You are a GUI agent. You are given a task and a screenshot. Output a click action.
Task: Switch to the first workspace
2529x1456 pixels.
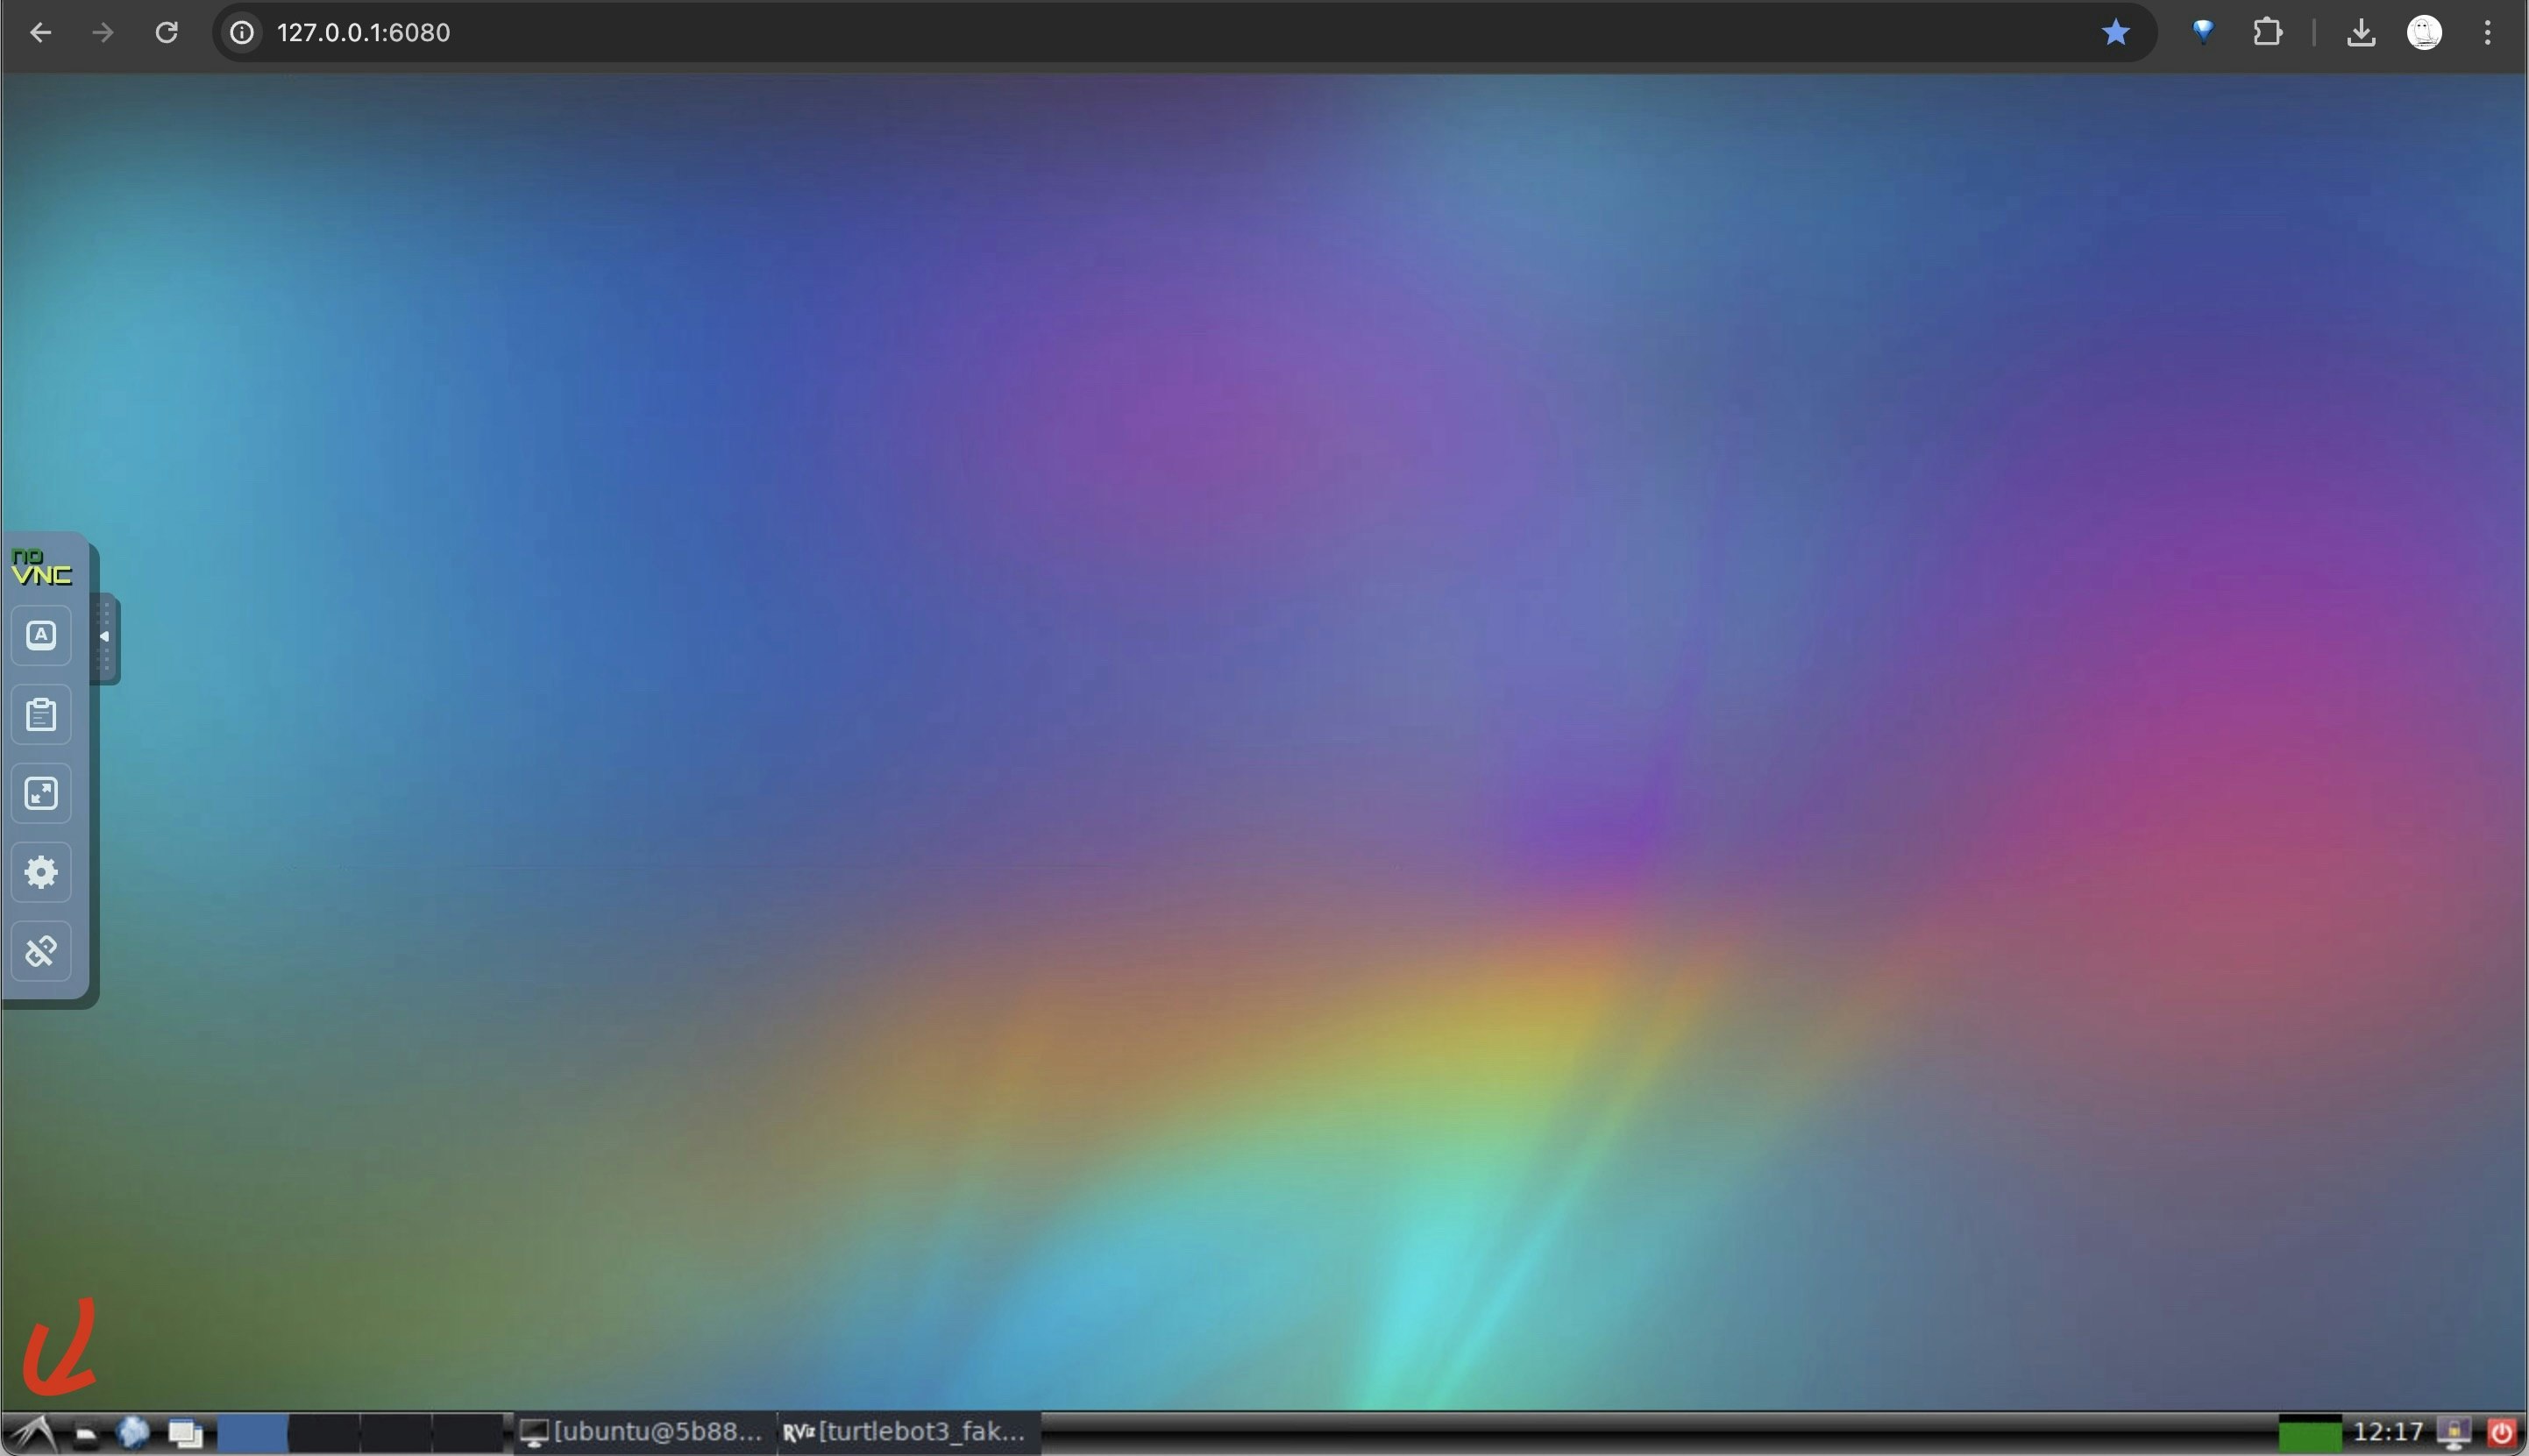[252, 1433]
